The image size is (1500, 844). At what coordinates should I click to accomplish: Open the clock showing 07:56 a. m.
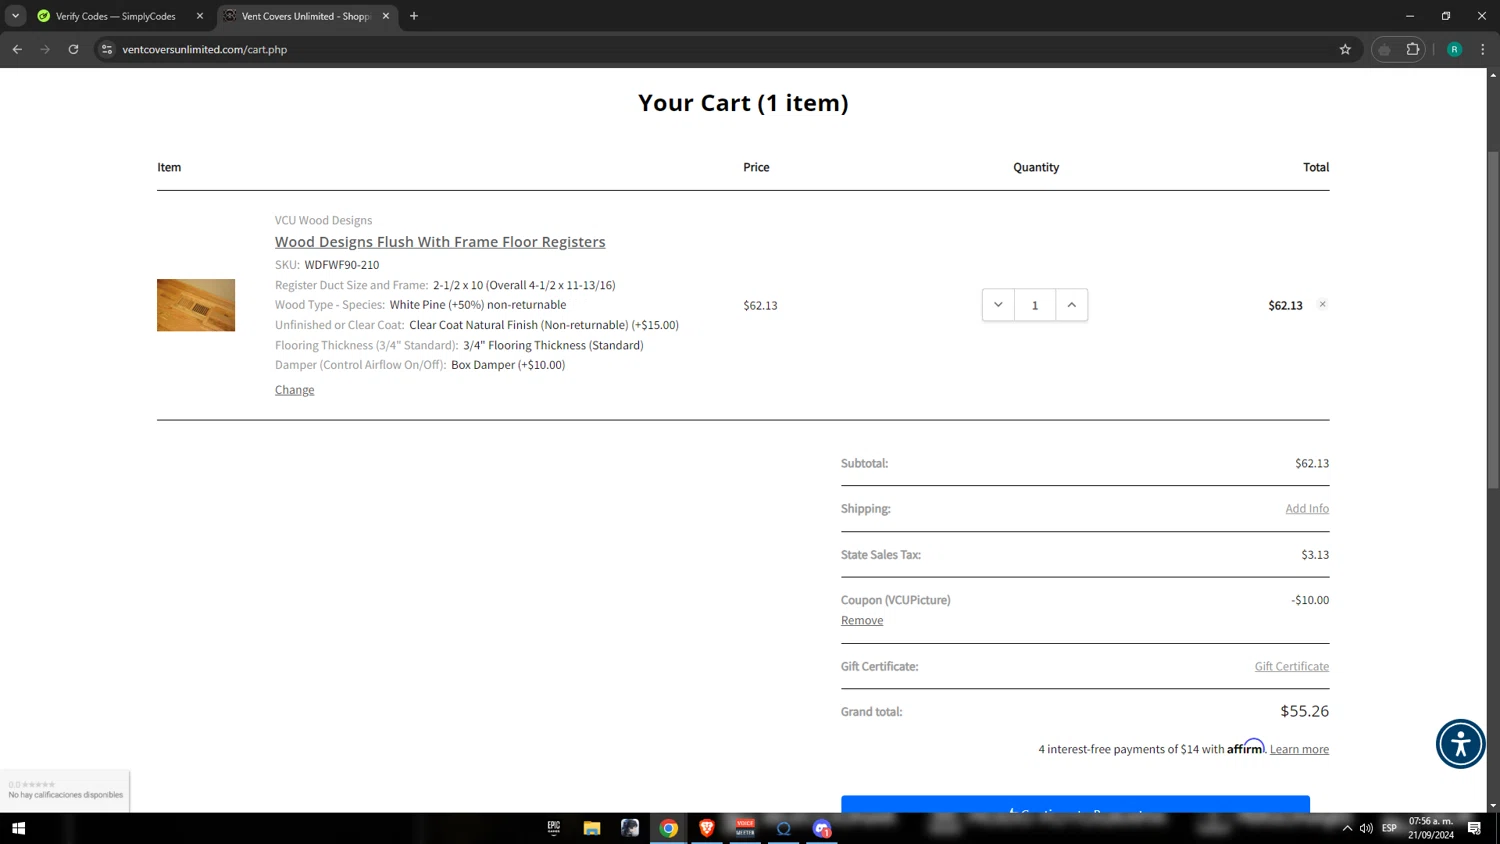(x=1431, y=828)
